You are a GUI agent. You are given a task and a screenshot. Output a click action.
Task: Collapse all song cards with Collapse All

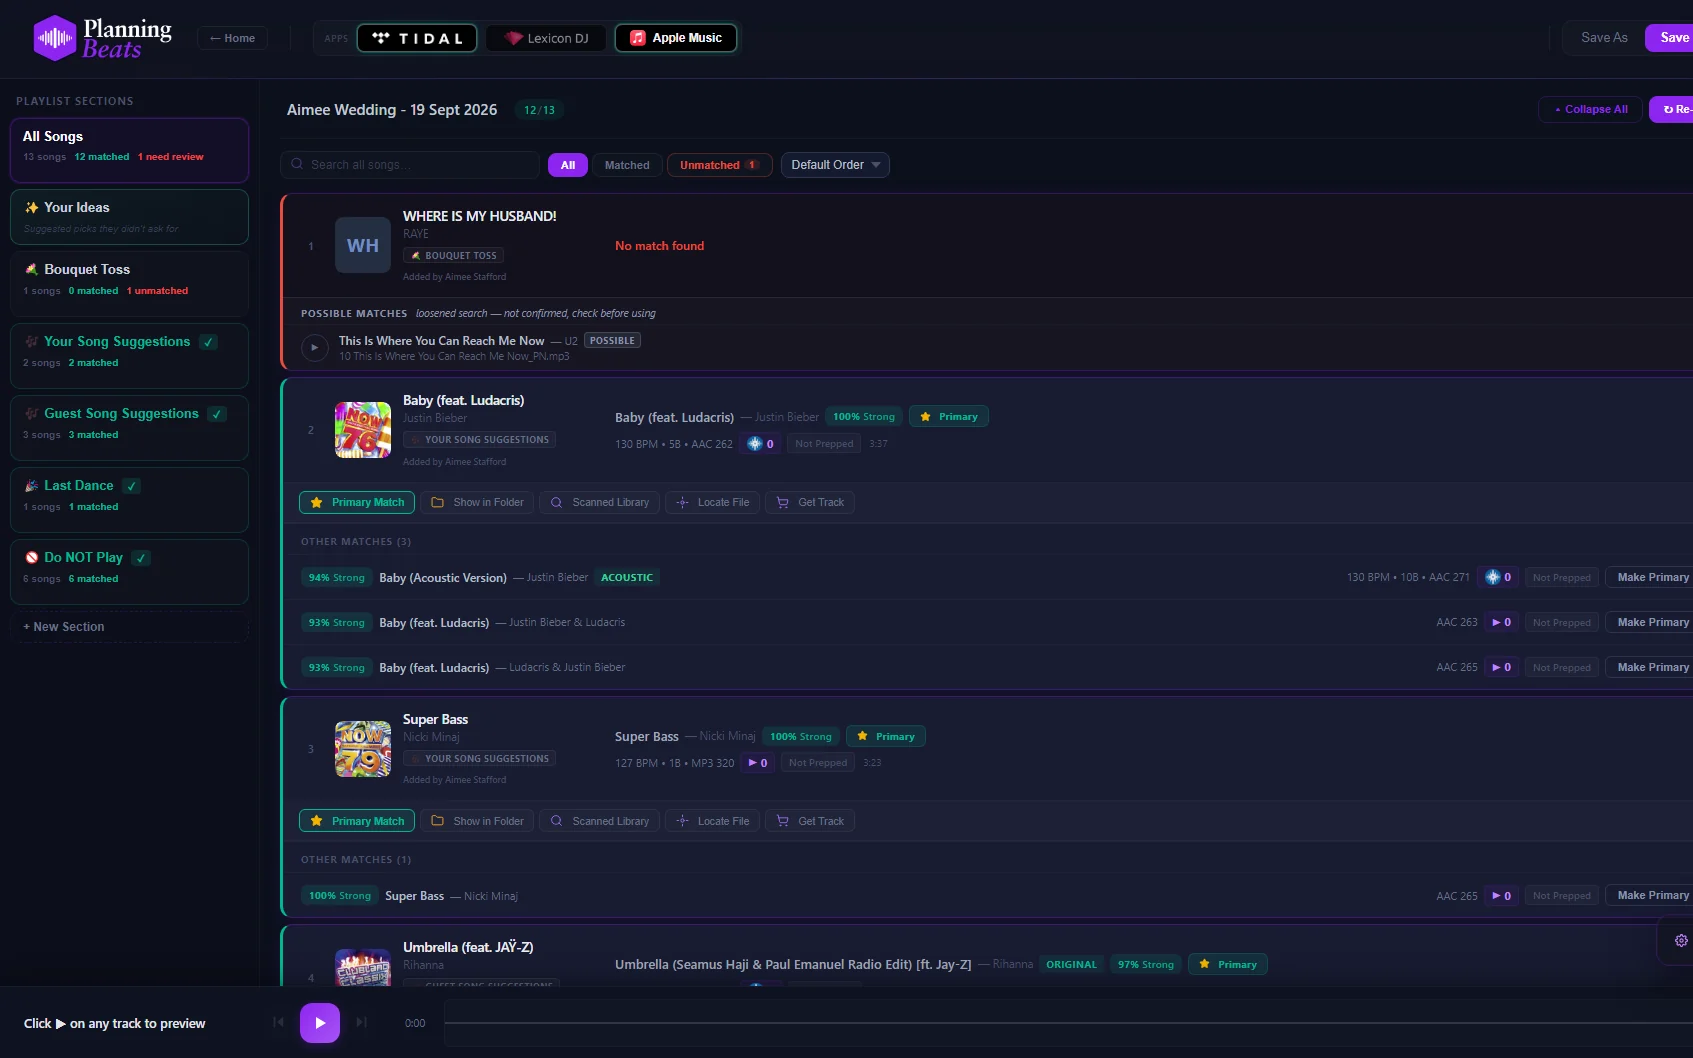[1590, 109]
